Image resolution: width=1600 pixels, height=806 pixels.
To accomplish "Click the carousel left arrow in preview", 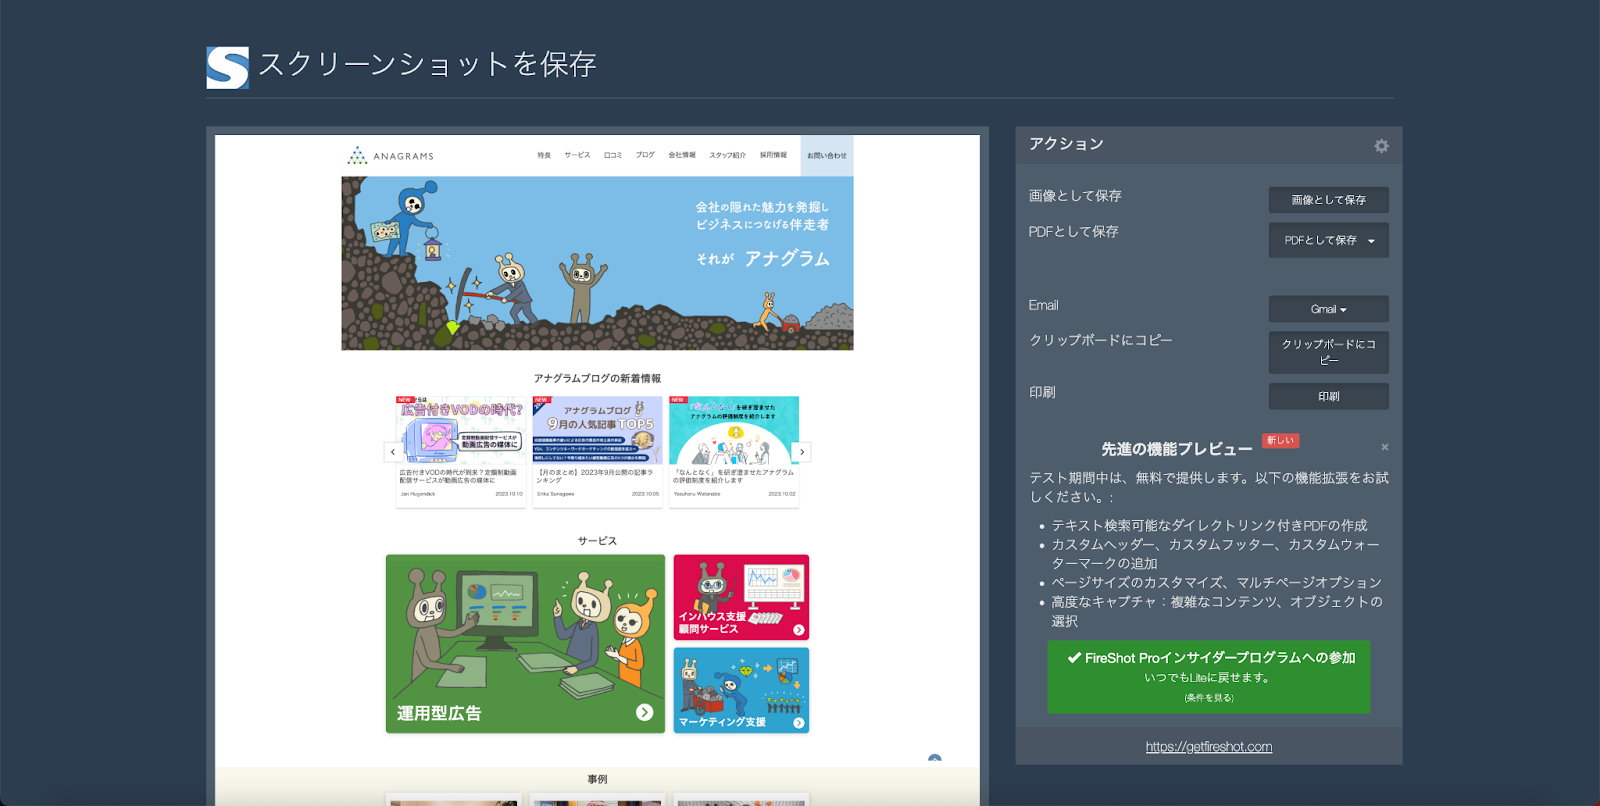I will pyautogui.click(x=392, y=452).
